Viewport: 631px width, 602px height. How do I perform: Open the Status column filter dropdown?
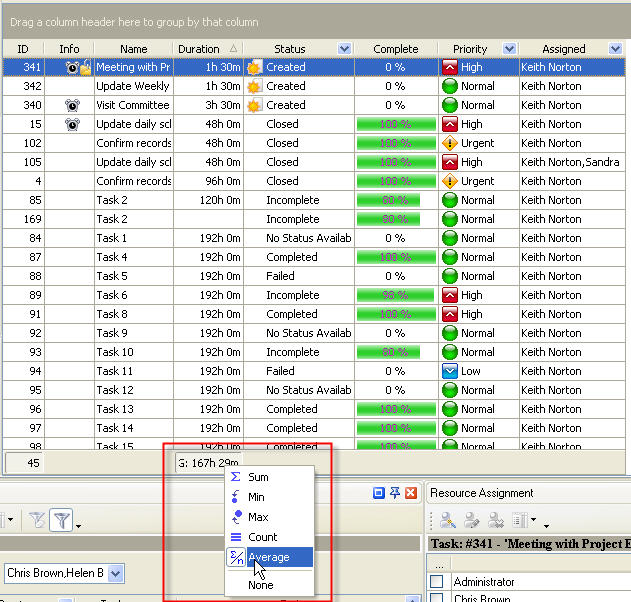[x=345, y=49]
